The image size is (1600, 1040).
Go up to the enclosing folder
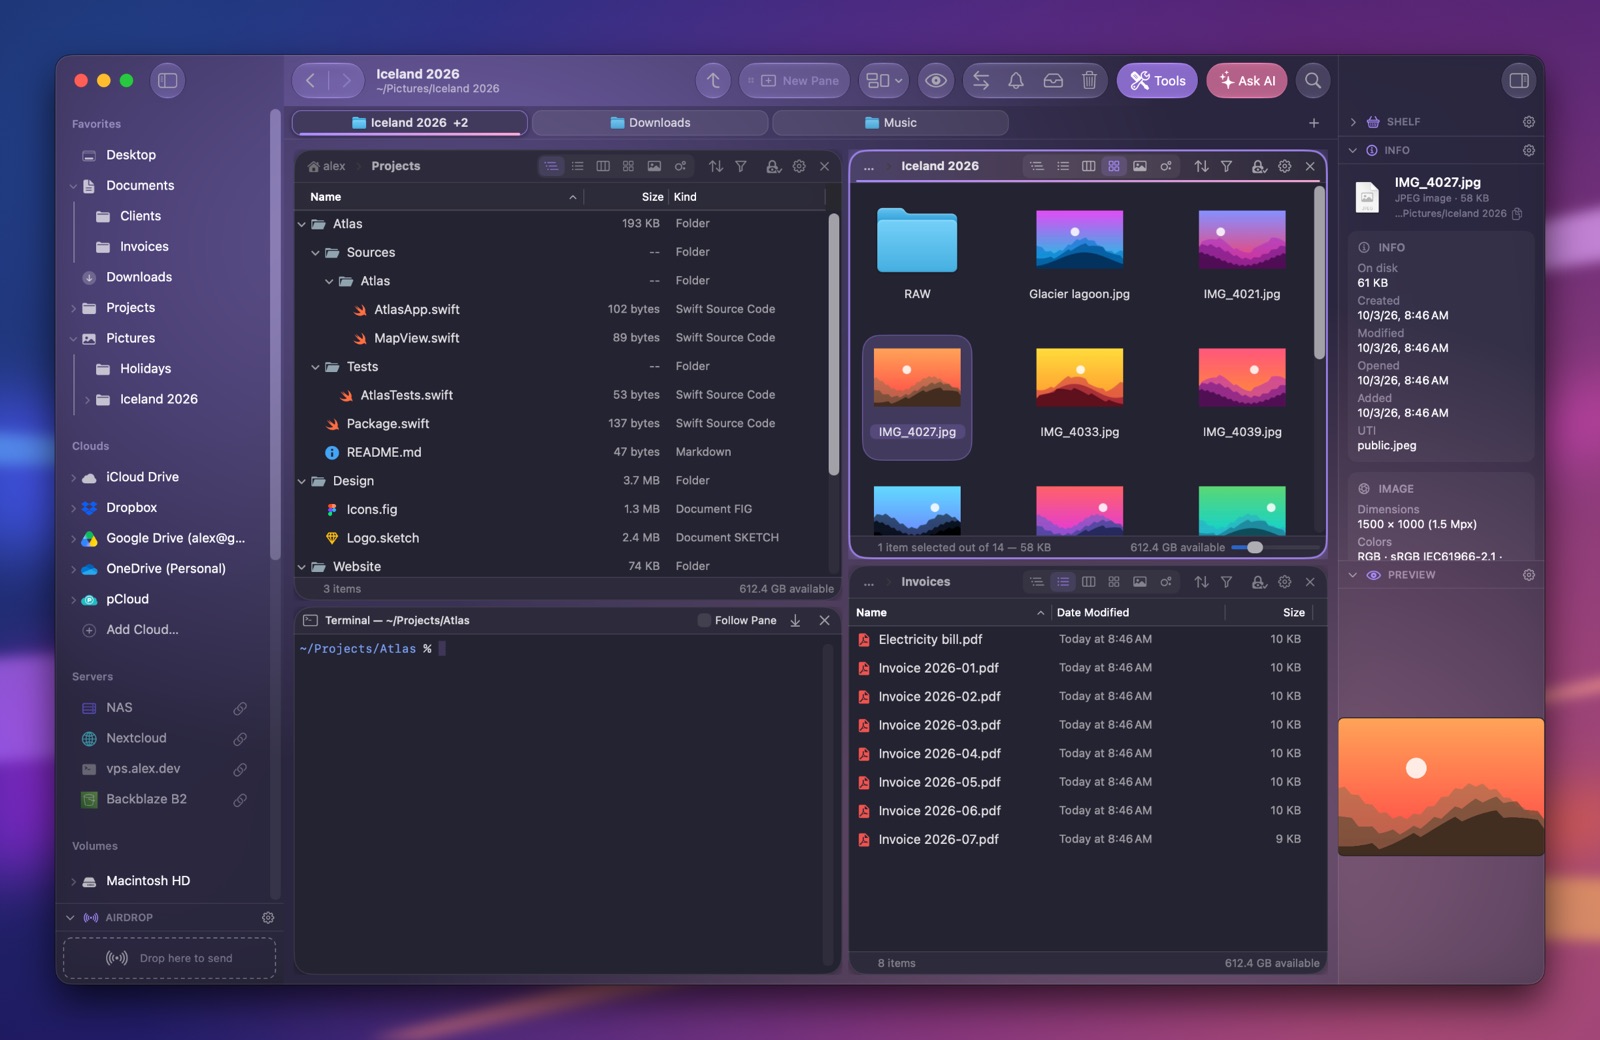tap(713, 81)
